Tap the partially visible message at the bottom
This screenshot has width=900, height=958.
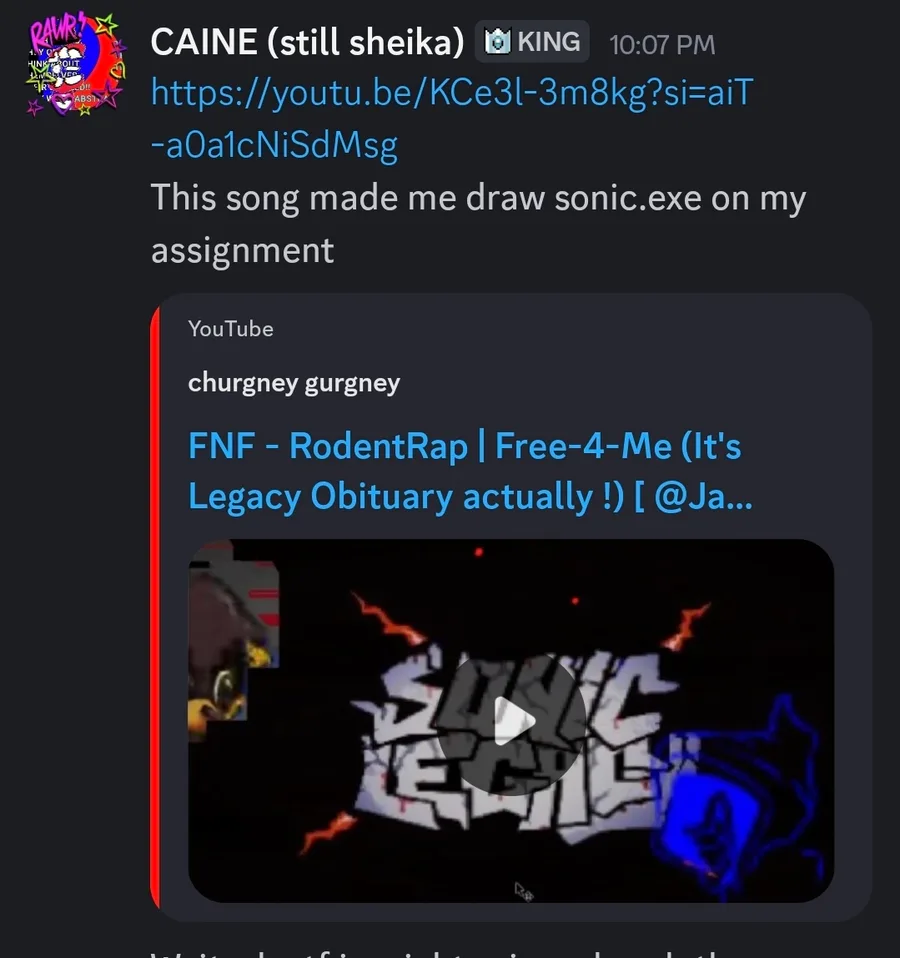[450, 948]
